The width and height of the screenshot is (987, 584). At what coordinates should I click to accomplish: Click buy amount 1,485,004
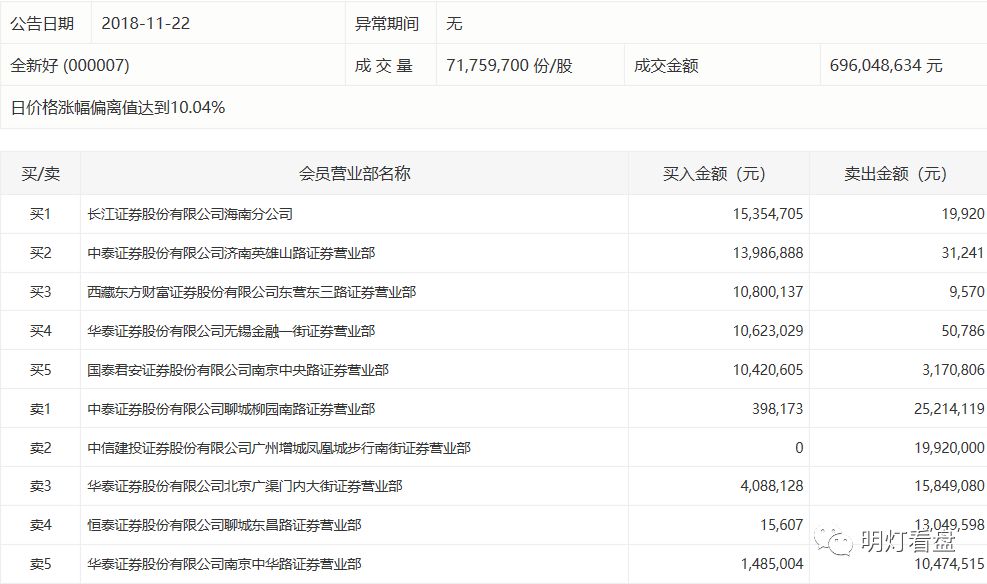(772, 564)
